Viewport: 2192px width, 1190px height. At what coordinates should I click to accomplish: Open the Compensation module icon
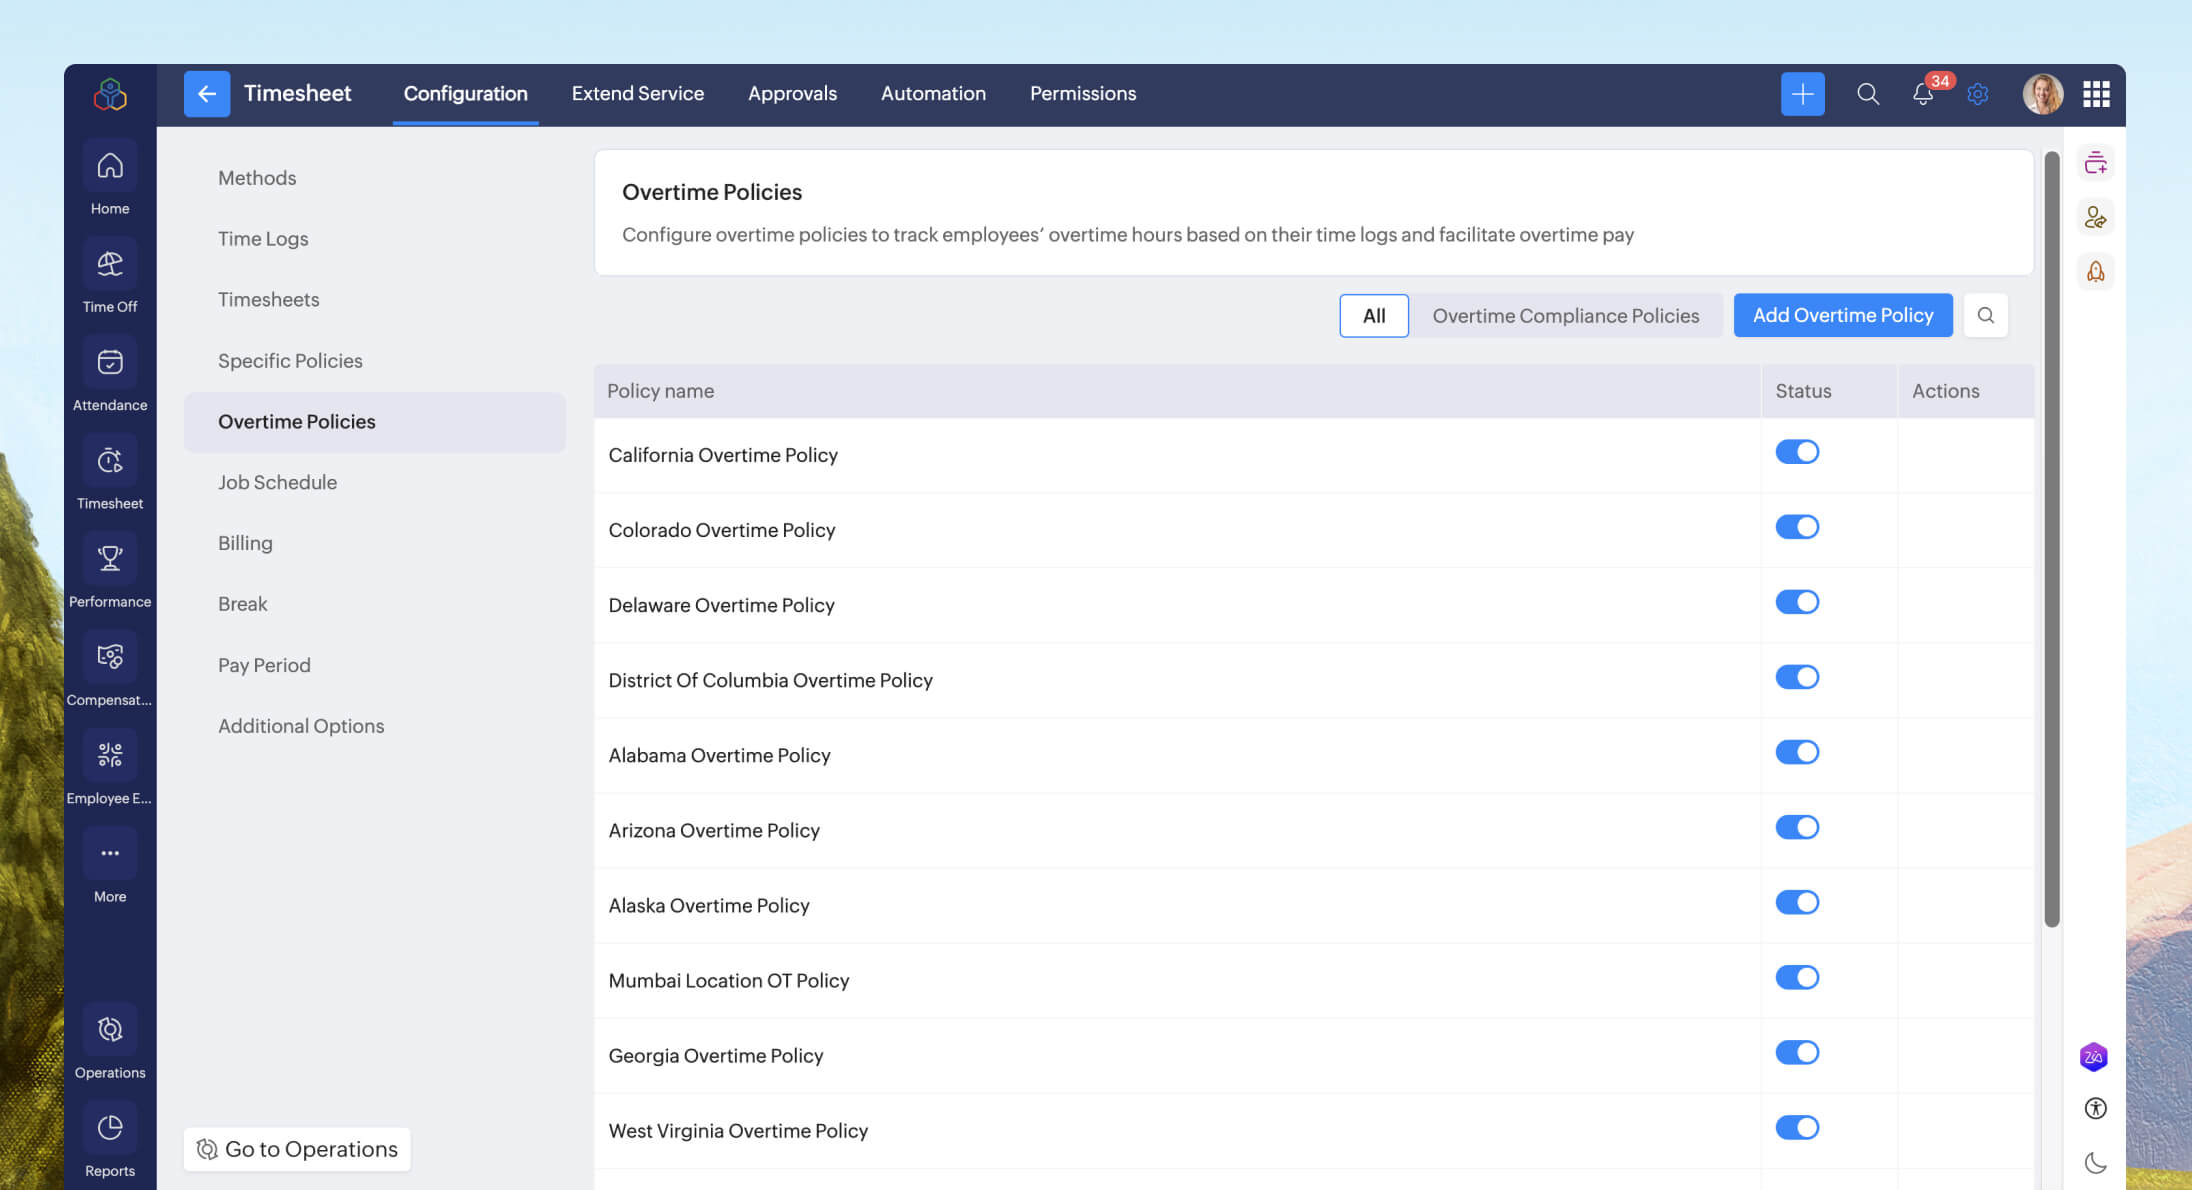tap(110, 656)
